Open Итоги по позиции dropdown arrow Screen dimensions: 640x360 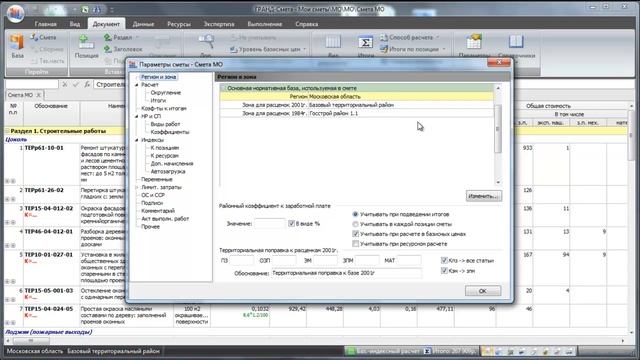pos(444,49)
